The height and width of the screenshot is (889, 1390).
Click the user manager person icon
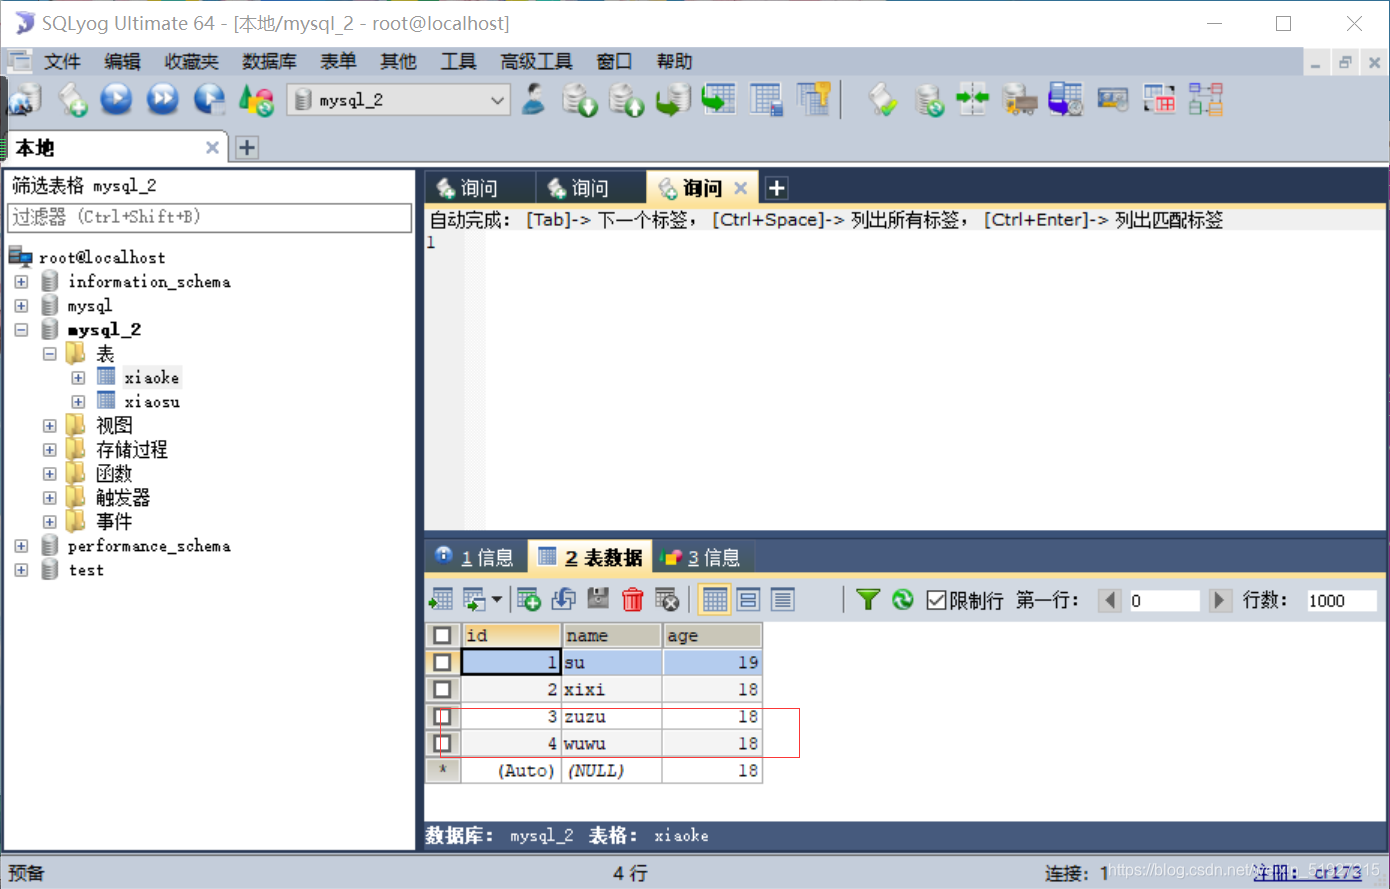pos(535,99)
